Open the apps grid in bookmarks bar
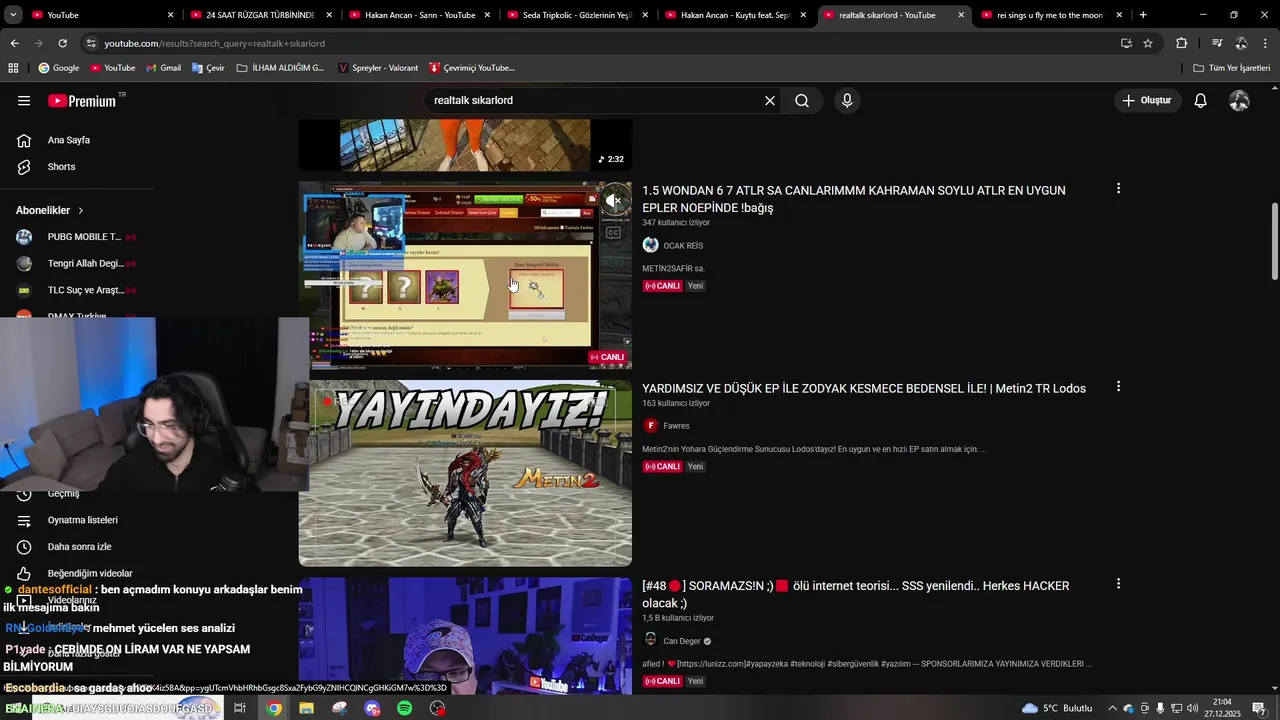Image resolution: width=1280 pixels, height=720 pixels. [13, 68]
